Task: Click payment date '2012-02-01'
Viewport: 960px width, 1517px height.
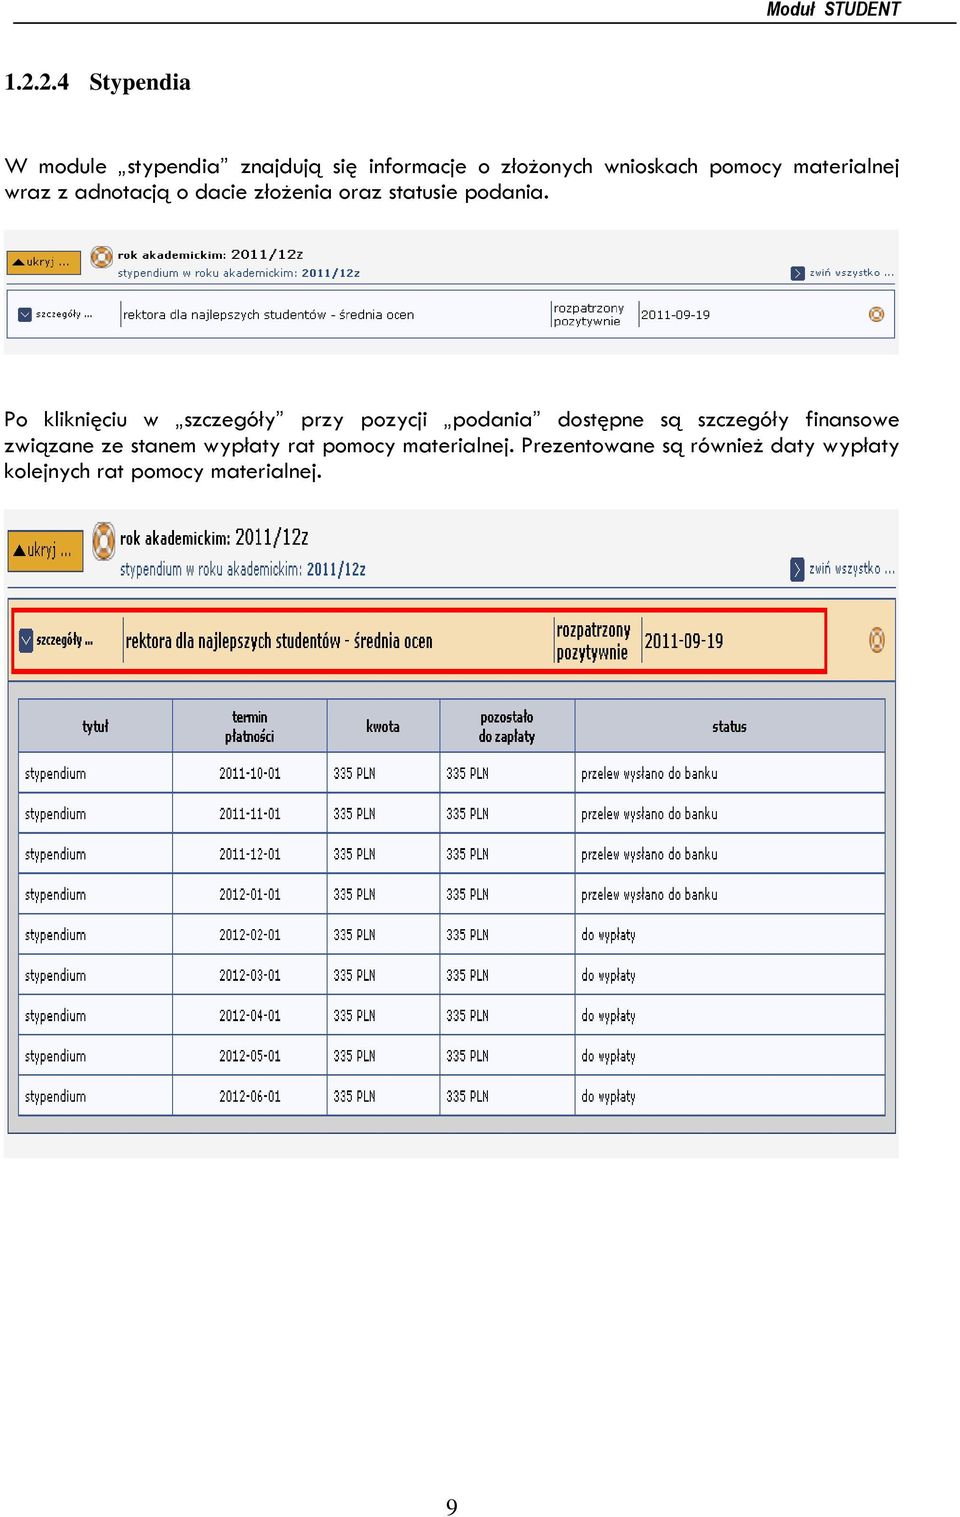Action: point(250,935)
